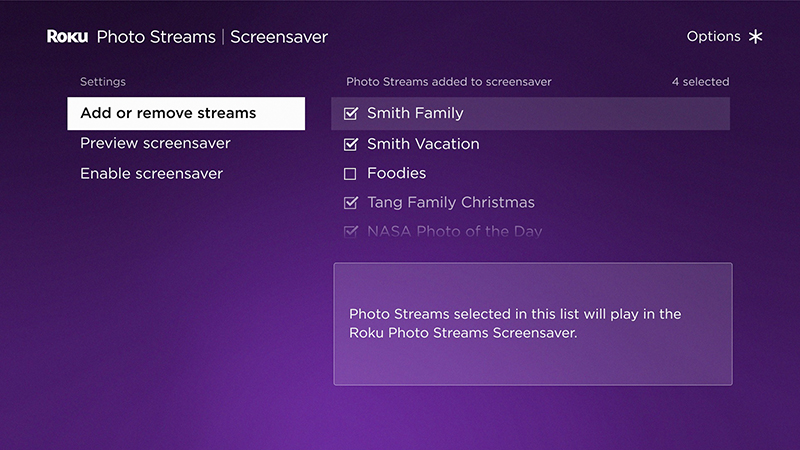The width and height of the screenshot is (800, 450).
Task: Click the screensaver description info box
Action: pyautogui.click(x=532, y=323)
